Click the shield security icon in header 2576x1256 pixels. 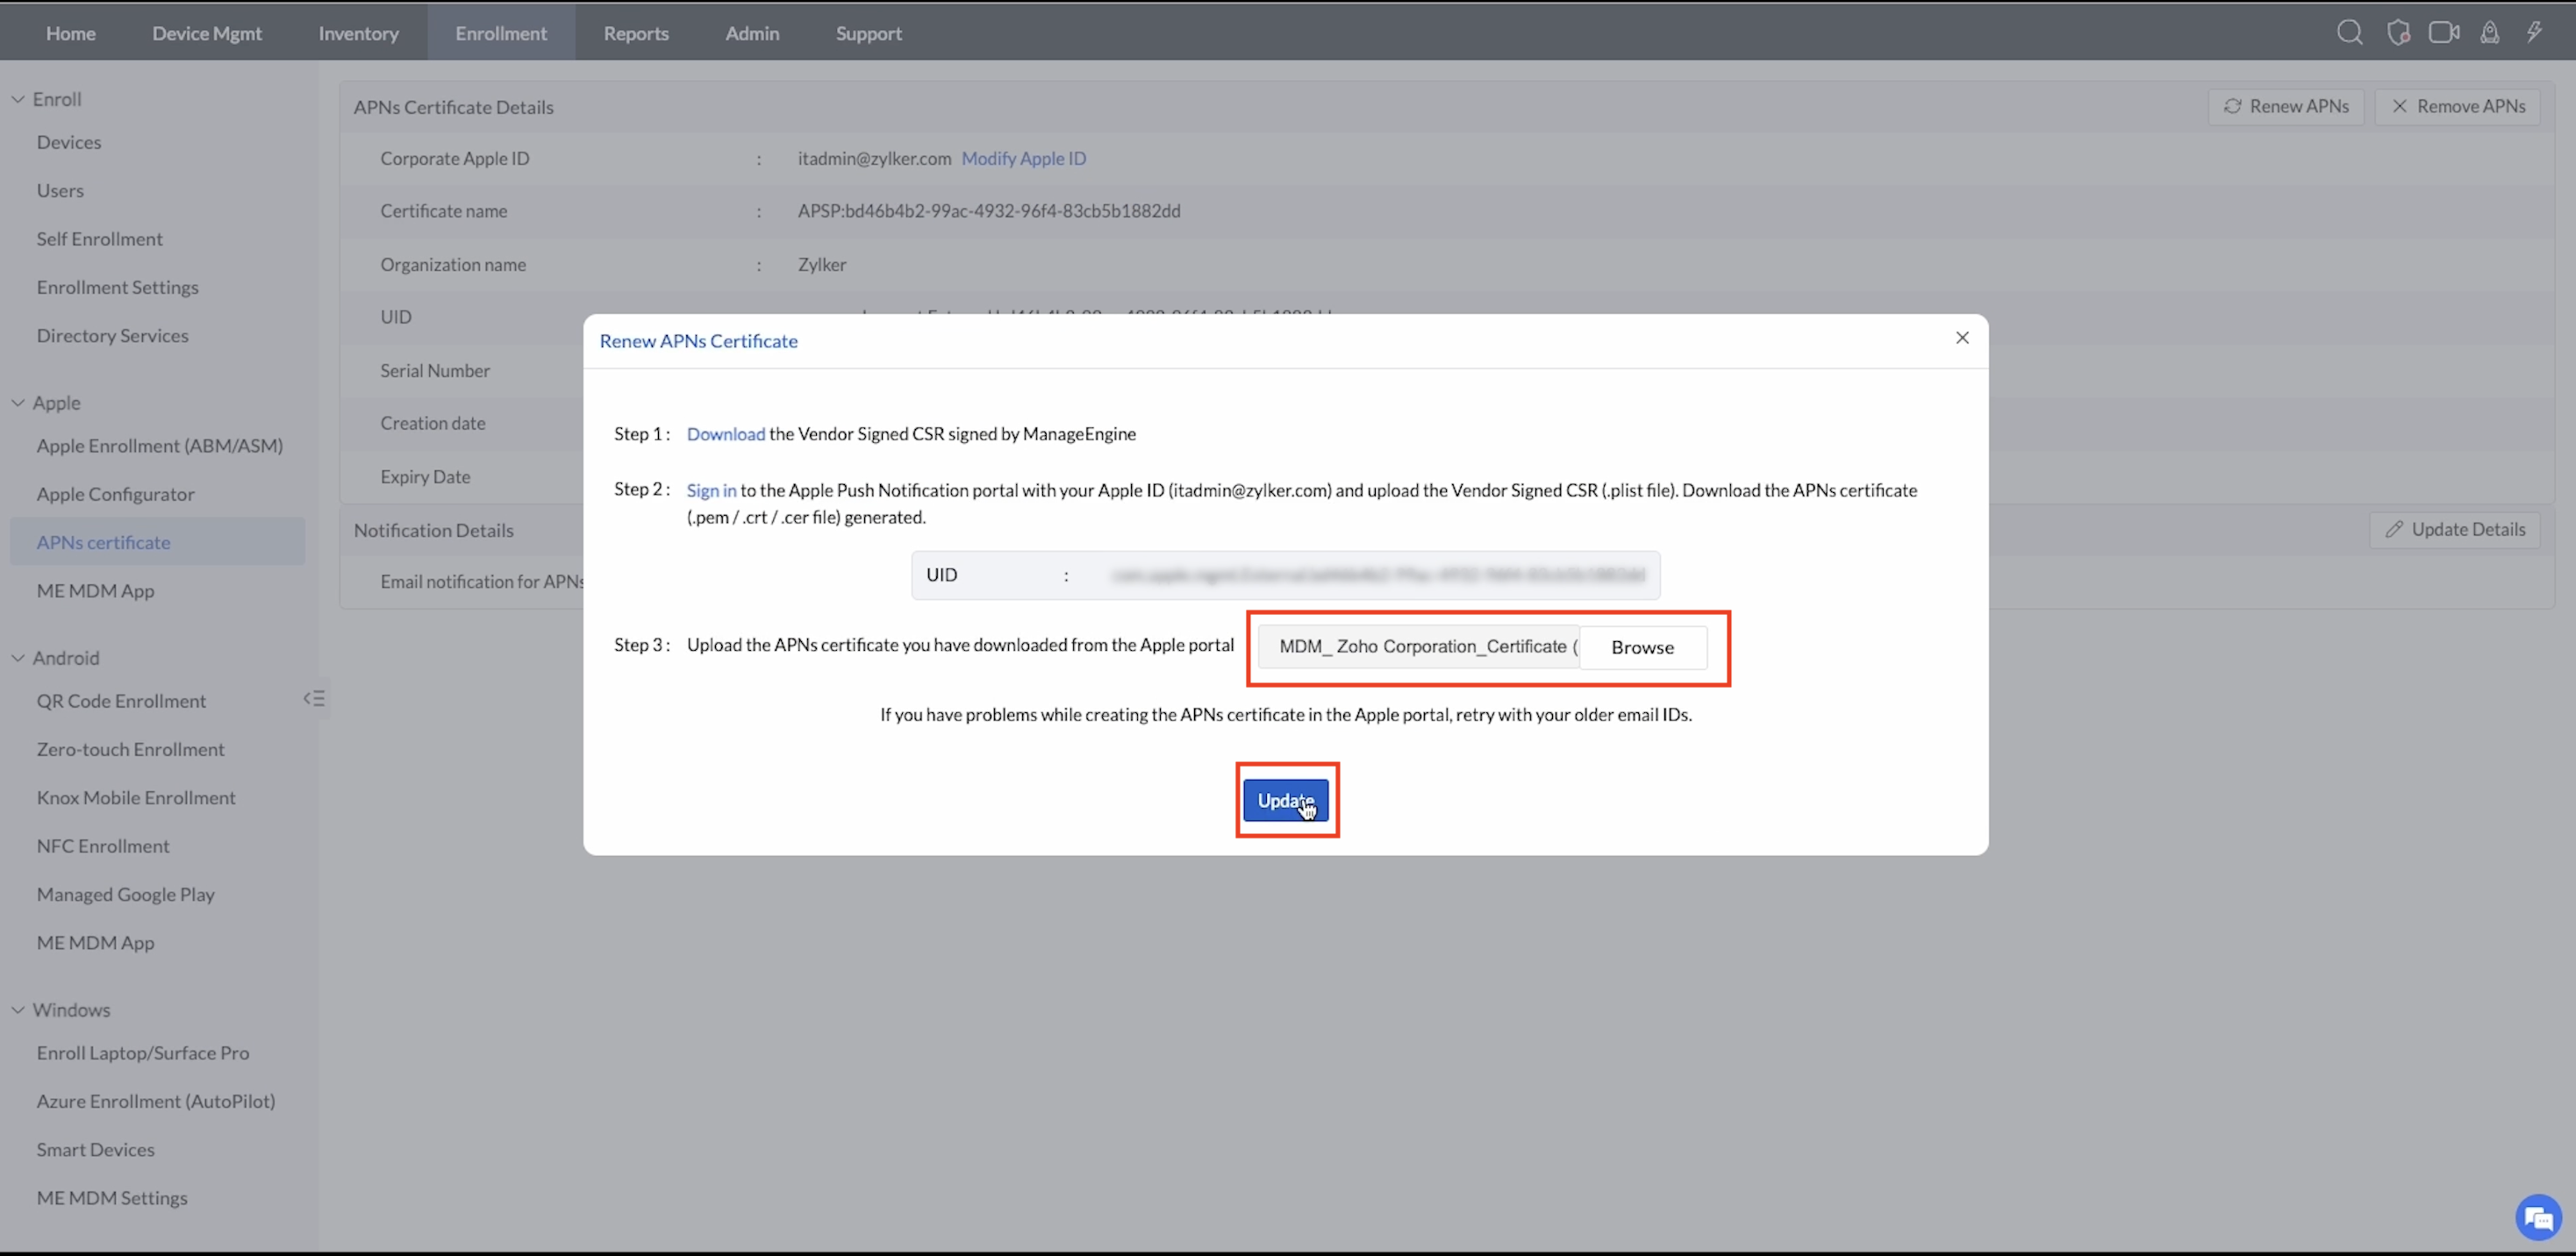(2397, 33)
